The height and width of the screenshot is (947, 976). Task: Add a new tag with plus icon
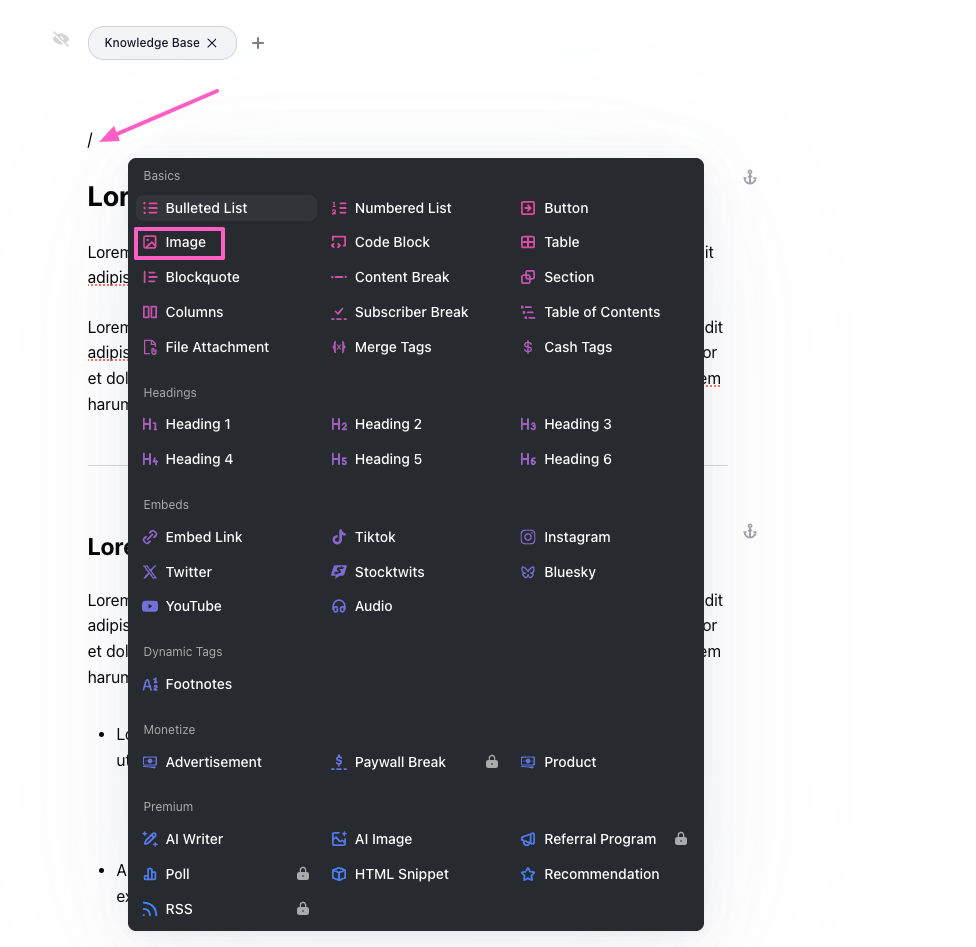pos(258,43)
